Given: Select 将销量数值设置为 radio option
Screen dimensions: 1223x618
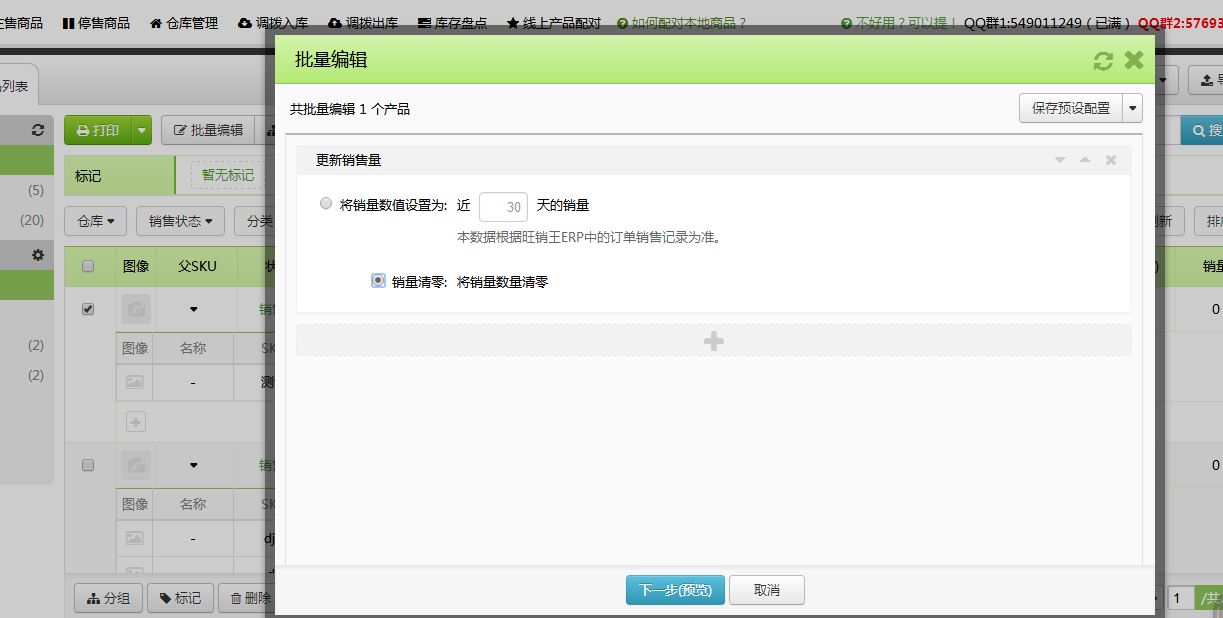Looking at the screenshot, I should pyautogui.click(x=326, y=204).
